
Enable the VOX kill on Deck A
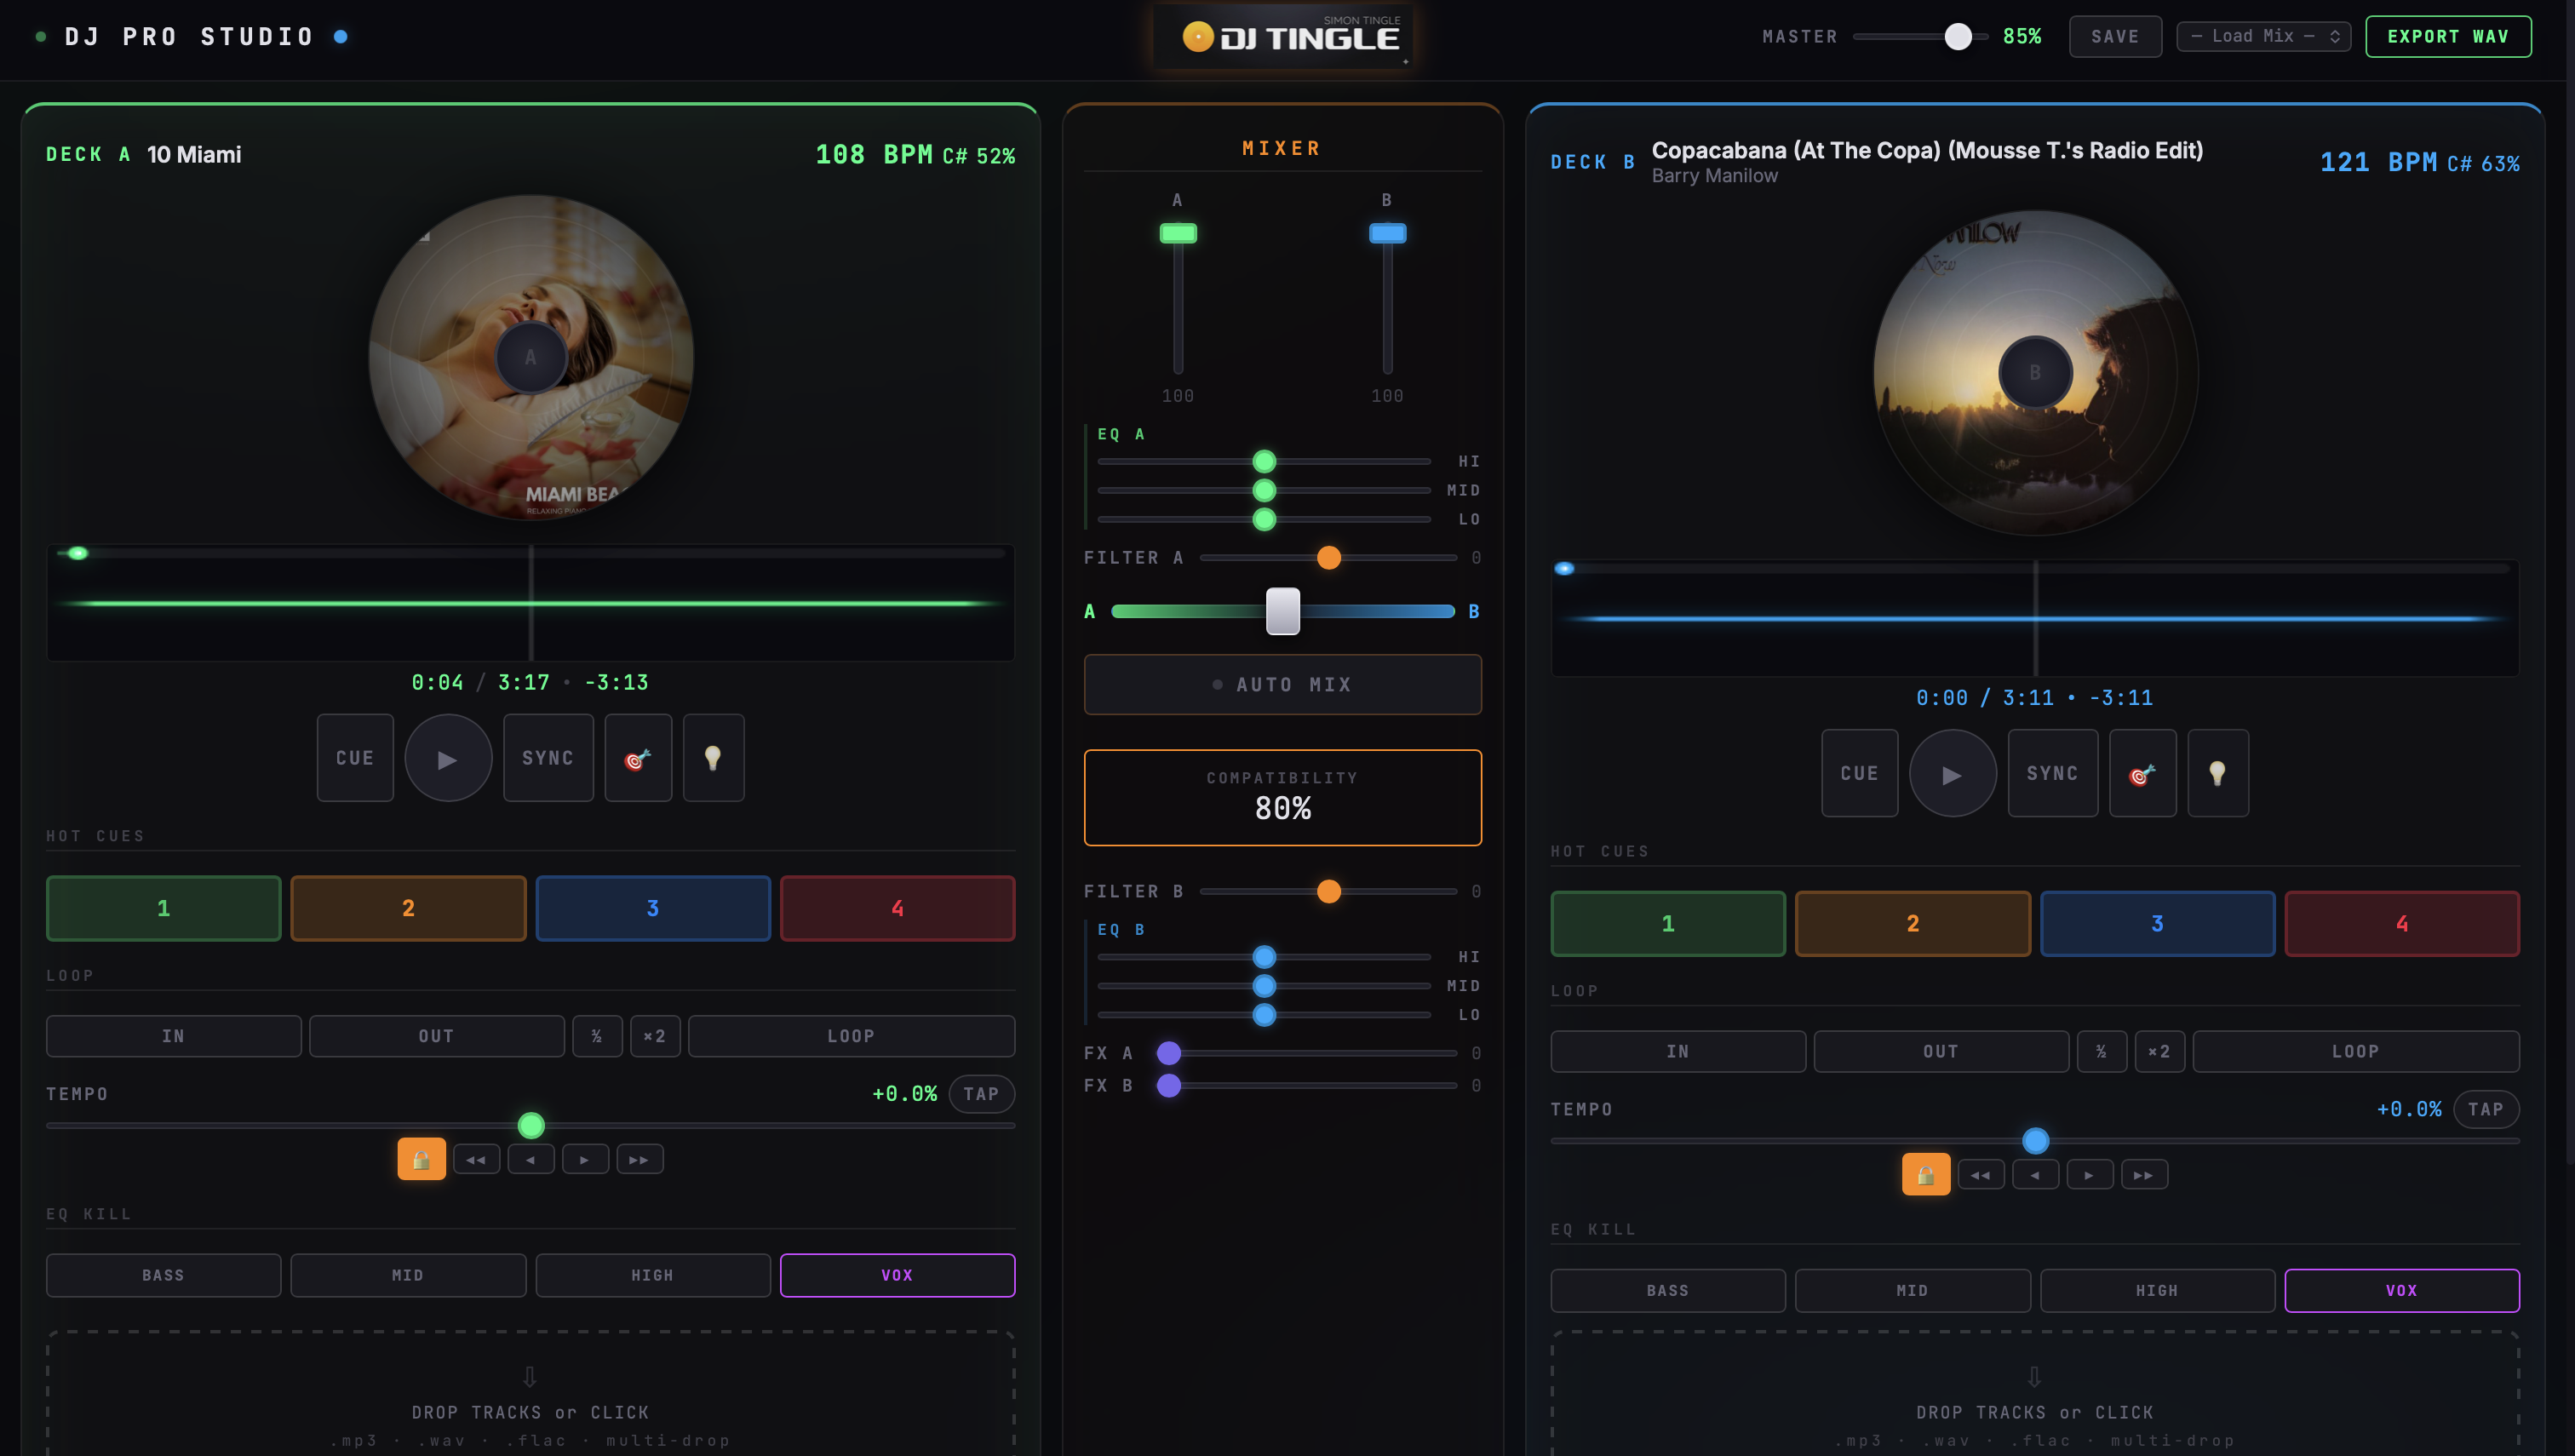897,1275
